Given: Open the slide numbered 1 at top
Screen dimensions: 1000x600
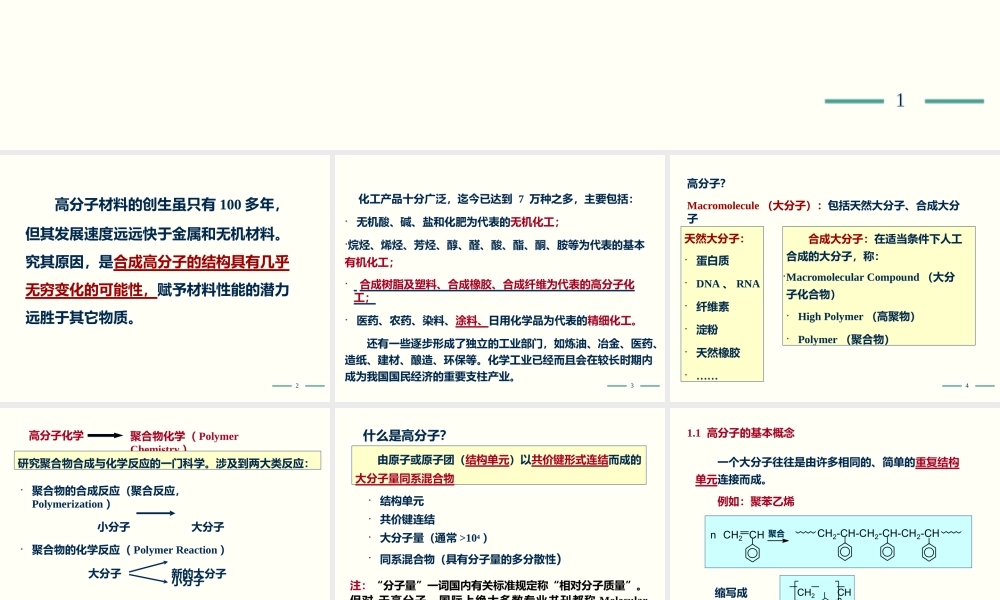Looking at the screenshot, I should point(500,75).
